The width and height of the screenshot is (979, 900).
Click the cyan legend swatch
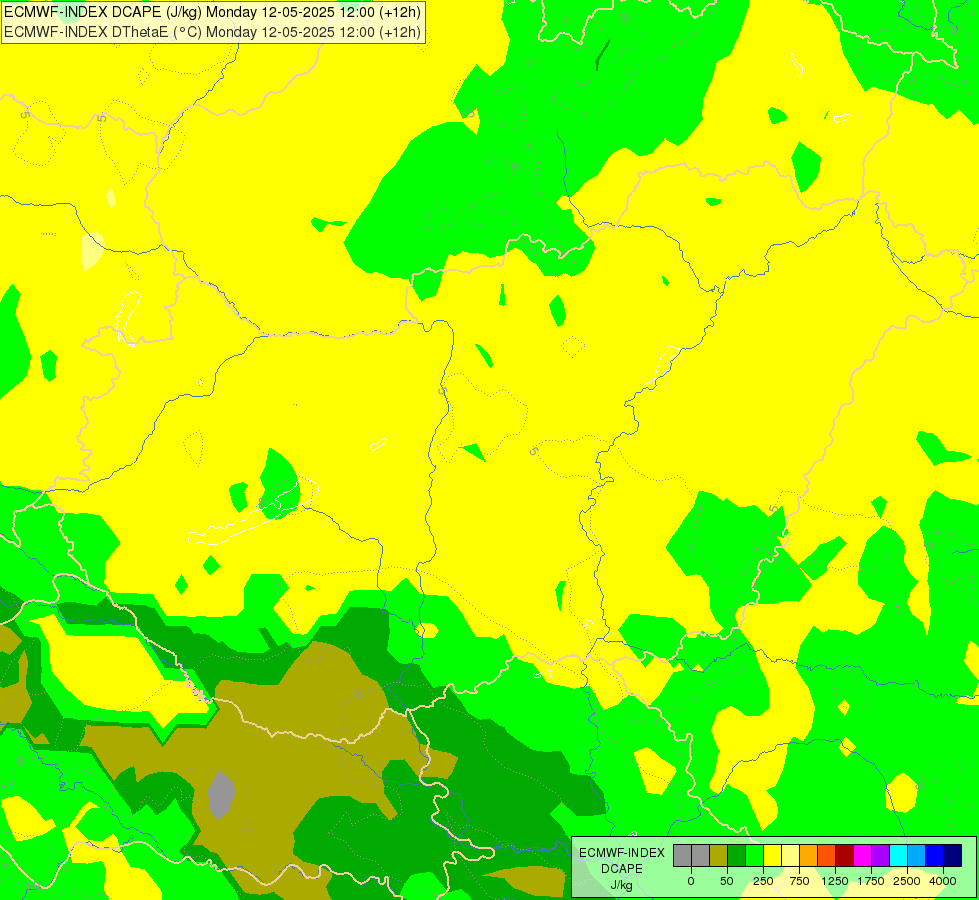click(x=898, y=855)
